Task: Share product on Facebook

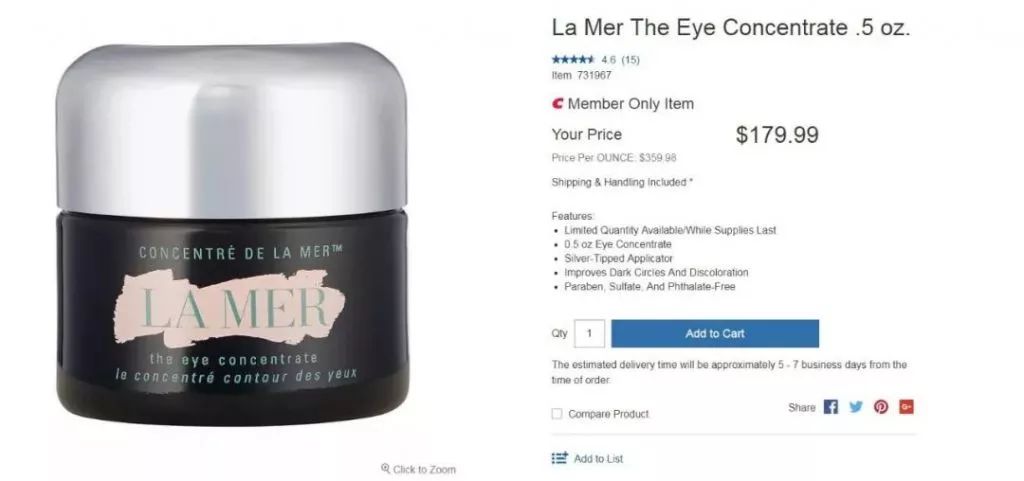Action: click(831, 407)
